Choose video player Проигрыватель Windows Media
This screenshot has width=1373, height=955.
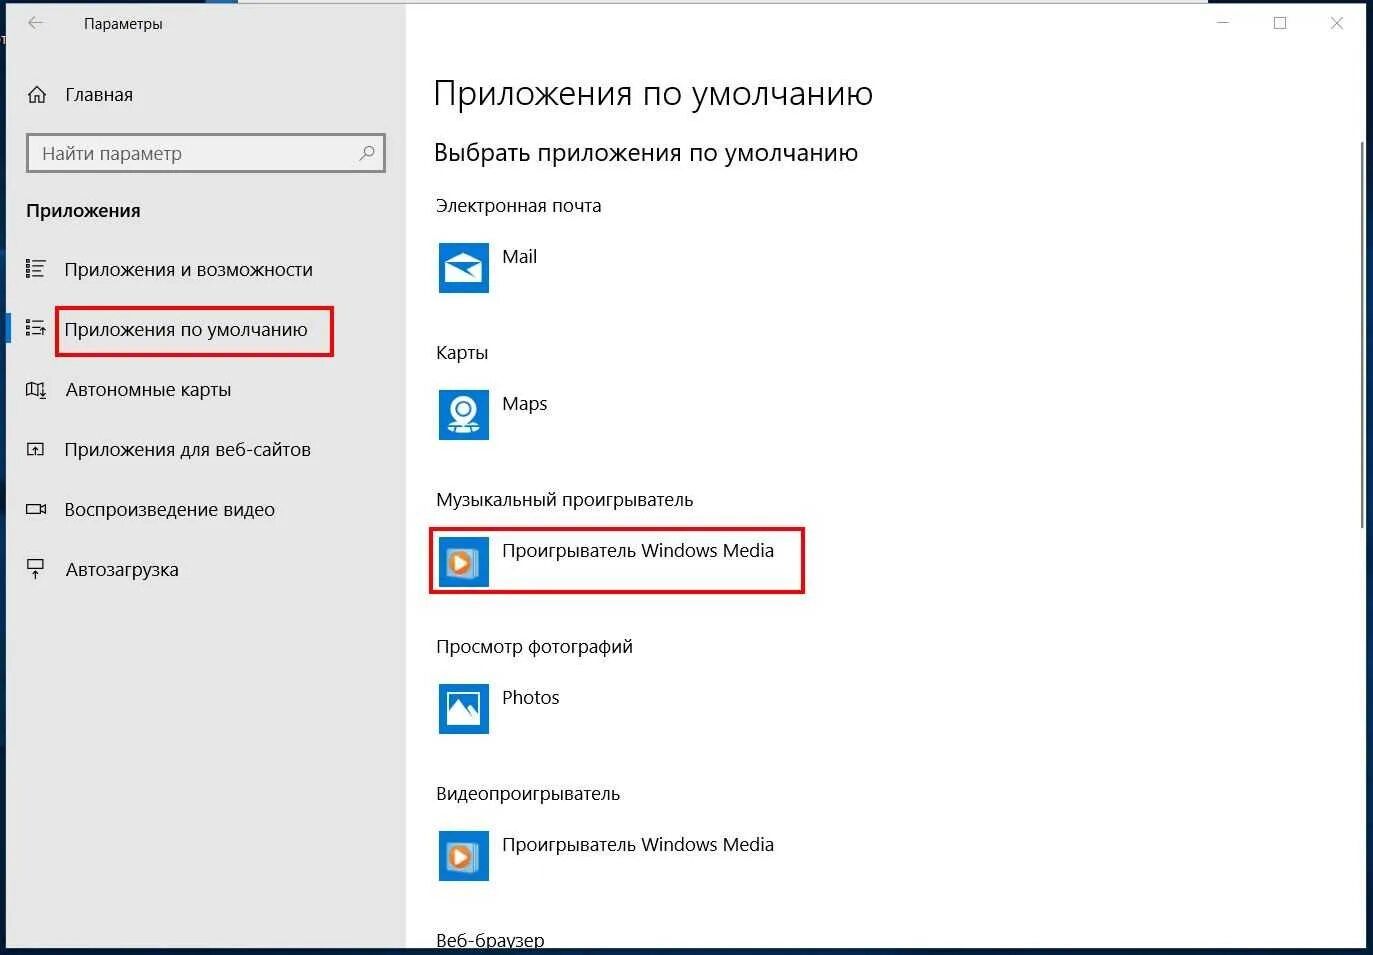point(638,845)
